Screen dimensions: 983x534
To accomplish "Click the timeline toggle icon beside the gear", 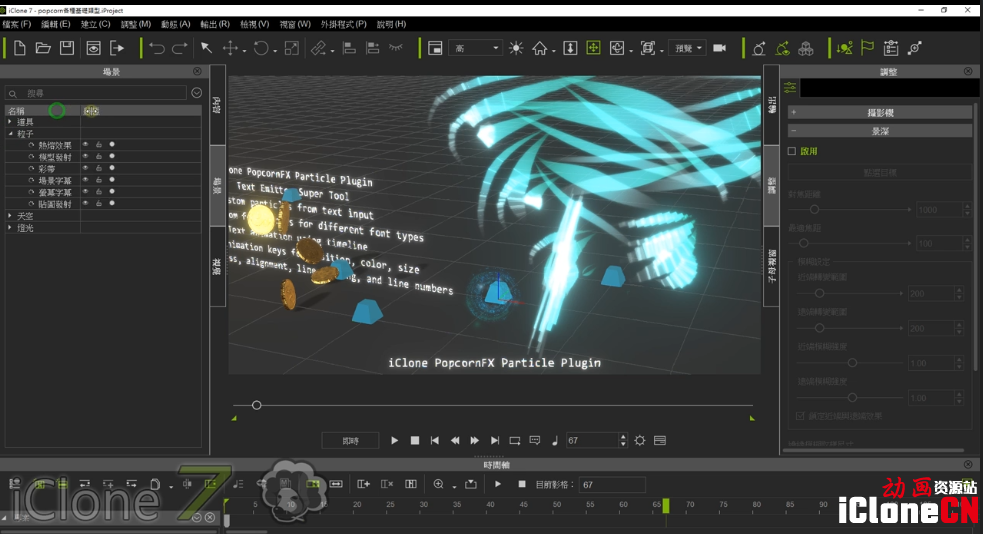I will click(660, 441).
